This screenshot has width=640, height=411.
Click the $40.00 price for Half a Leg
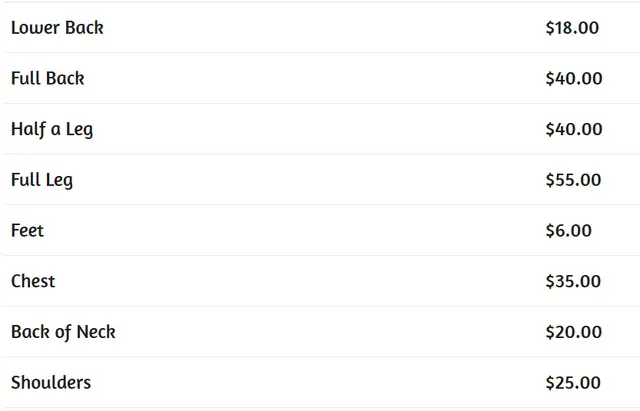pyautogui.click(x=574, y=129)
